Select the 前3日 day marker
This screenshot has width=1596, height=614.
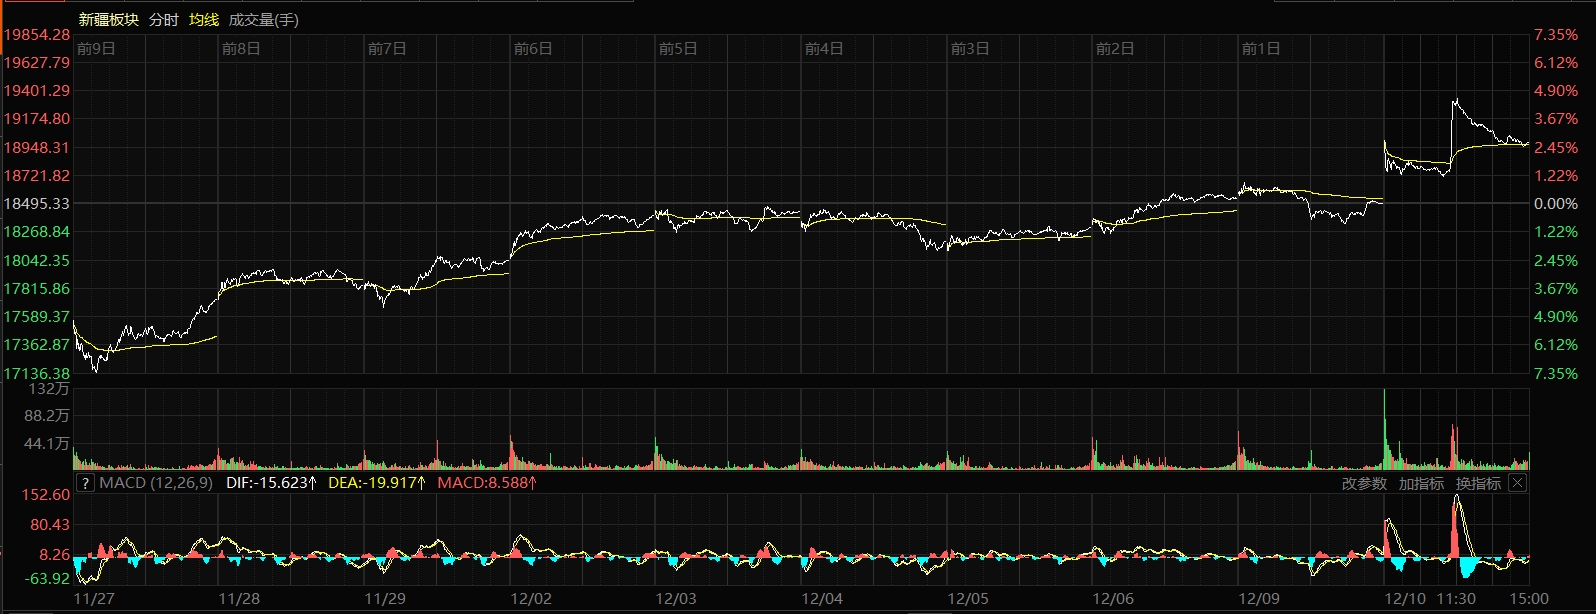point(970,48)
